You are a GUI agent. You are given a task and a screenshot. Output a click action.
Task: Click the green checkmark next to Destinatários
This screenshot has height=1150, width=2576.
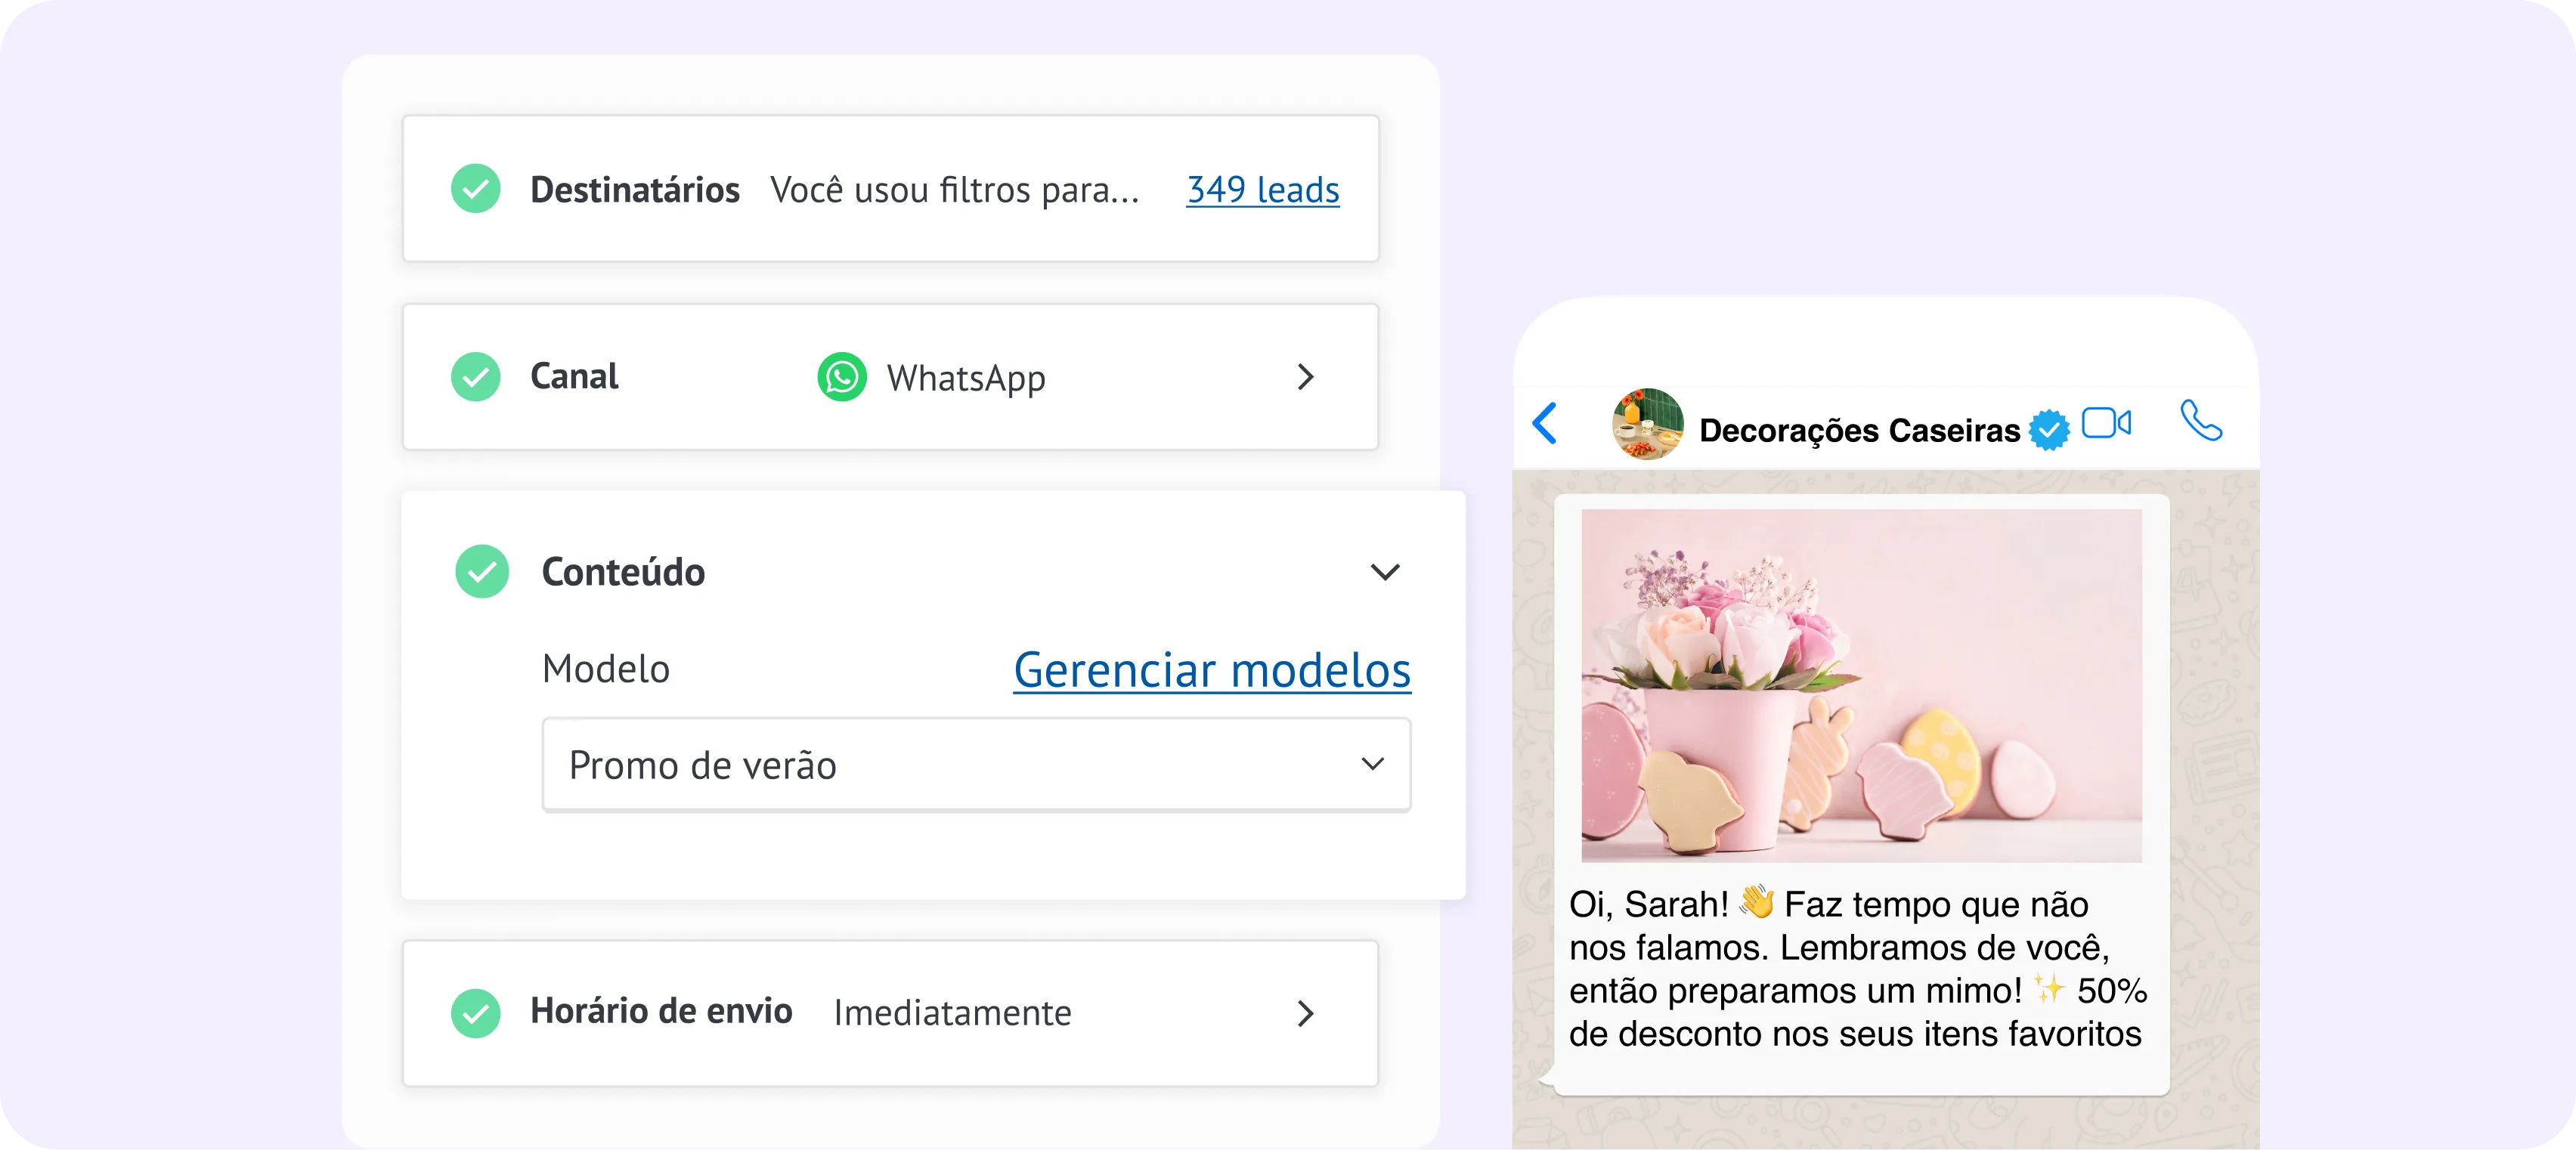click(476, 189)
